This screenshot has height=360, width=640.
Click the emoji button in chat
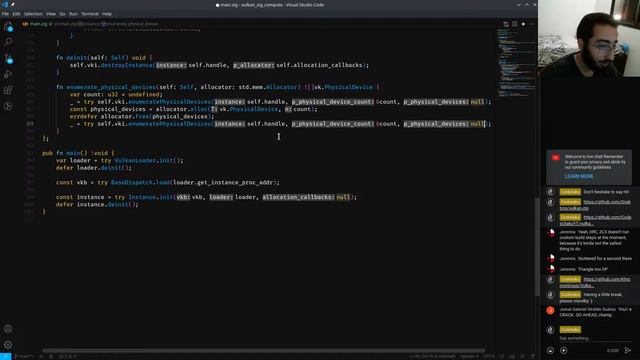tap(550, 350)
